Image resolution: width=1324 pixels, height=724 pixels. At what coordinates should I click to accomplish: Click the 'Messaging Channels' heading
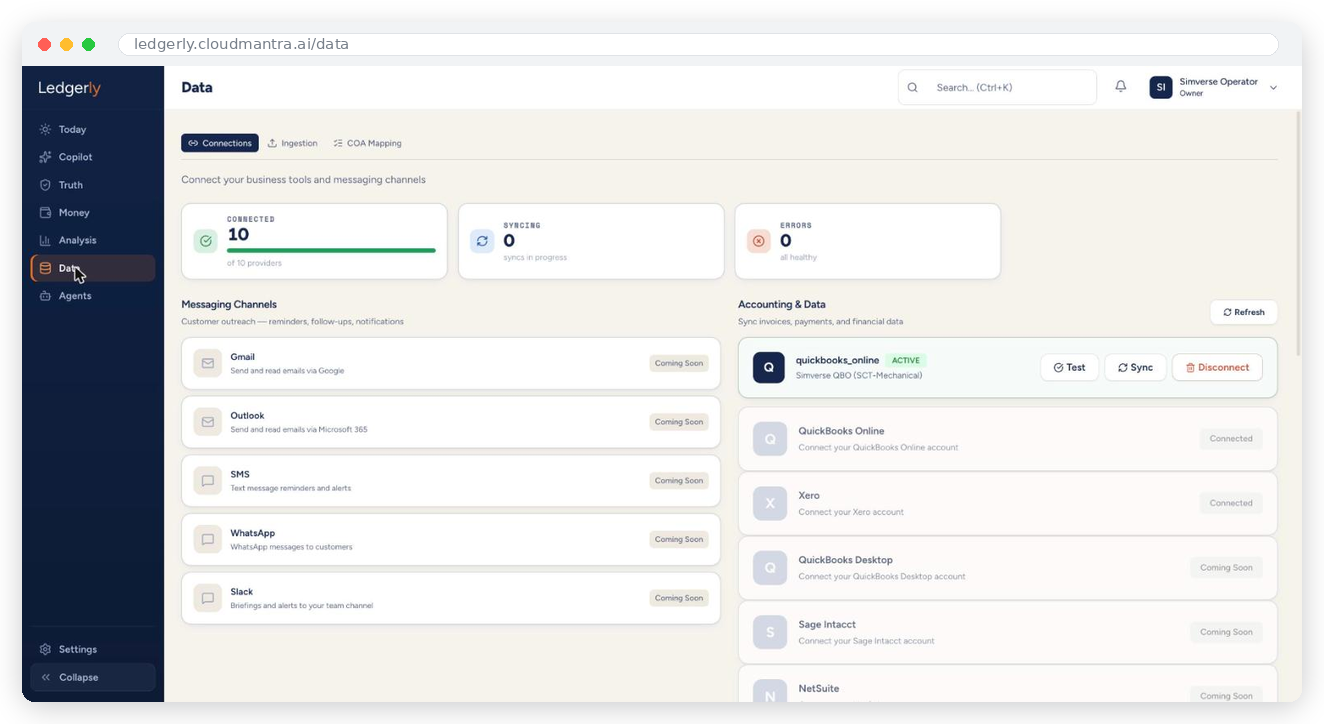coord(229,304)
